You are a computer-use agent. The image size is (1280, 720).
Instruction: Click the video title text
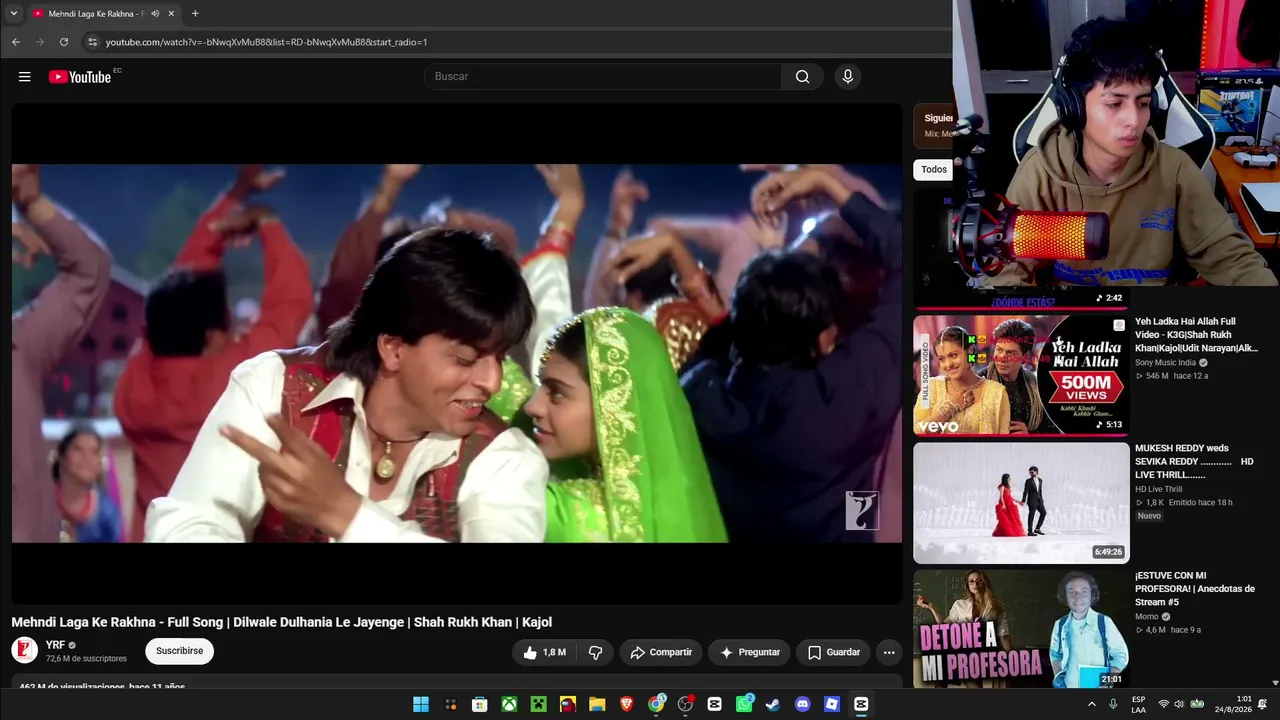tap(281, 622)
